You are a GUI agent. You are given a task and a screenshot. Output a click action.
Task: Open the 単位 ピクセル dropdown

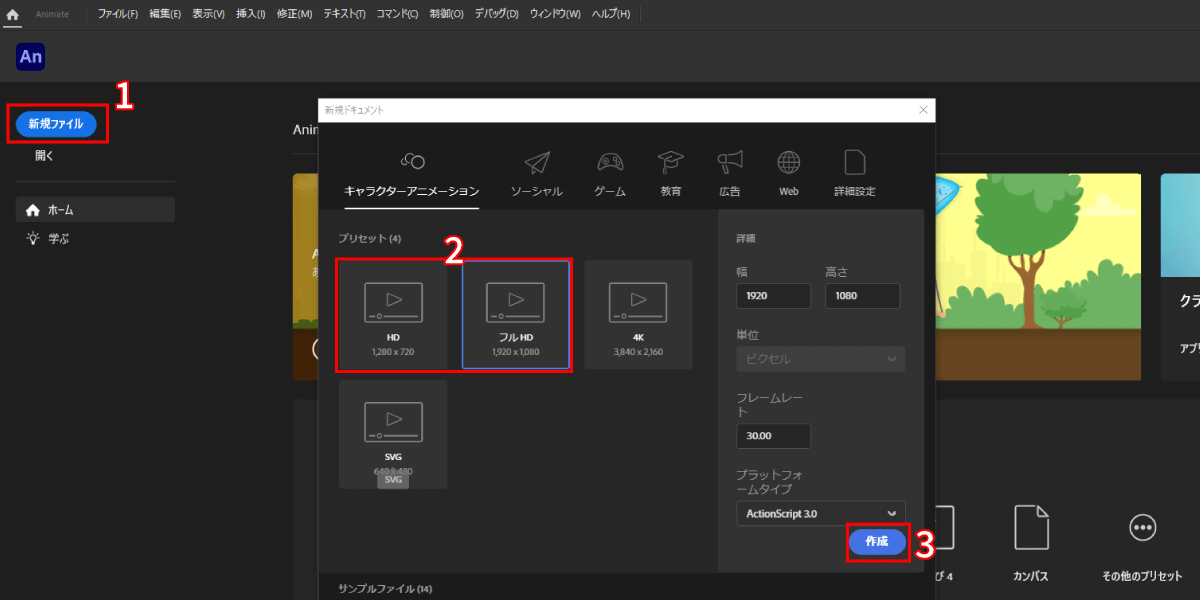click(x=821, y=359)
